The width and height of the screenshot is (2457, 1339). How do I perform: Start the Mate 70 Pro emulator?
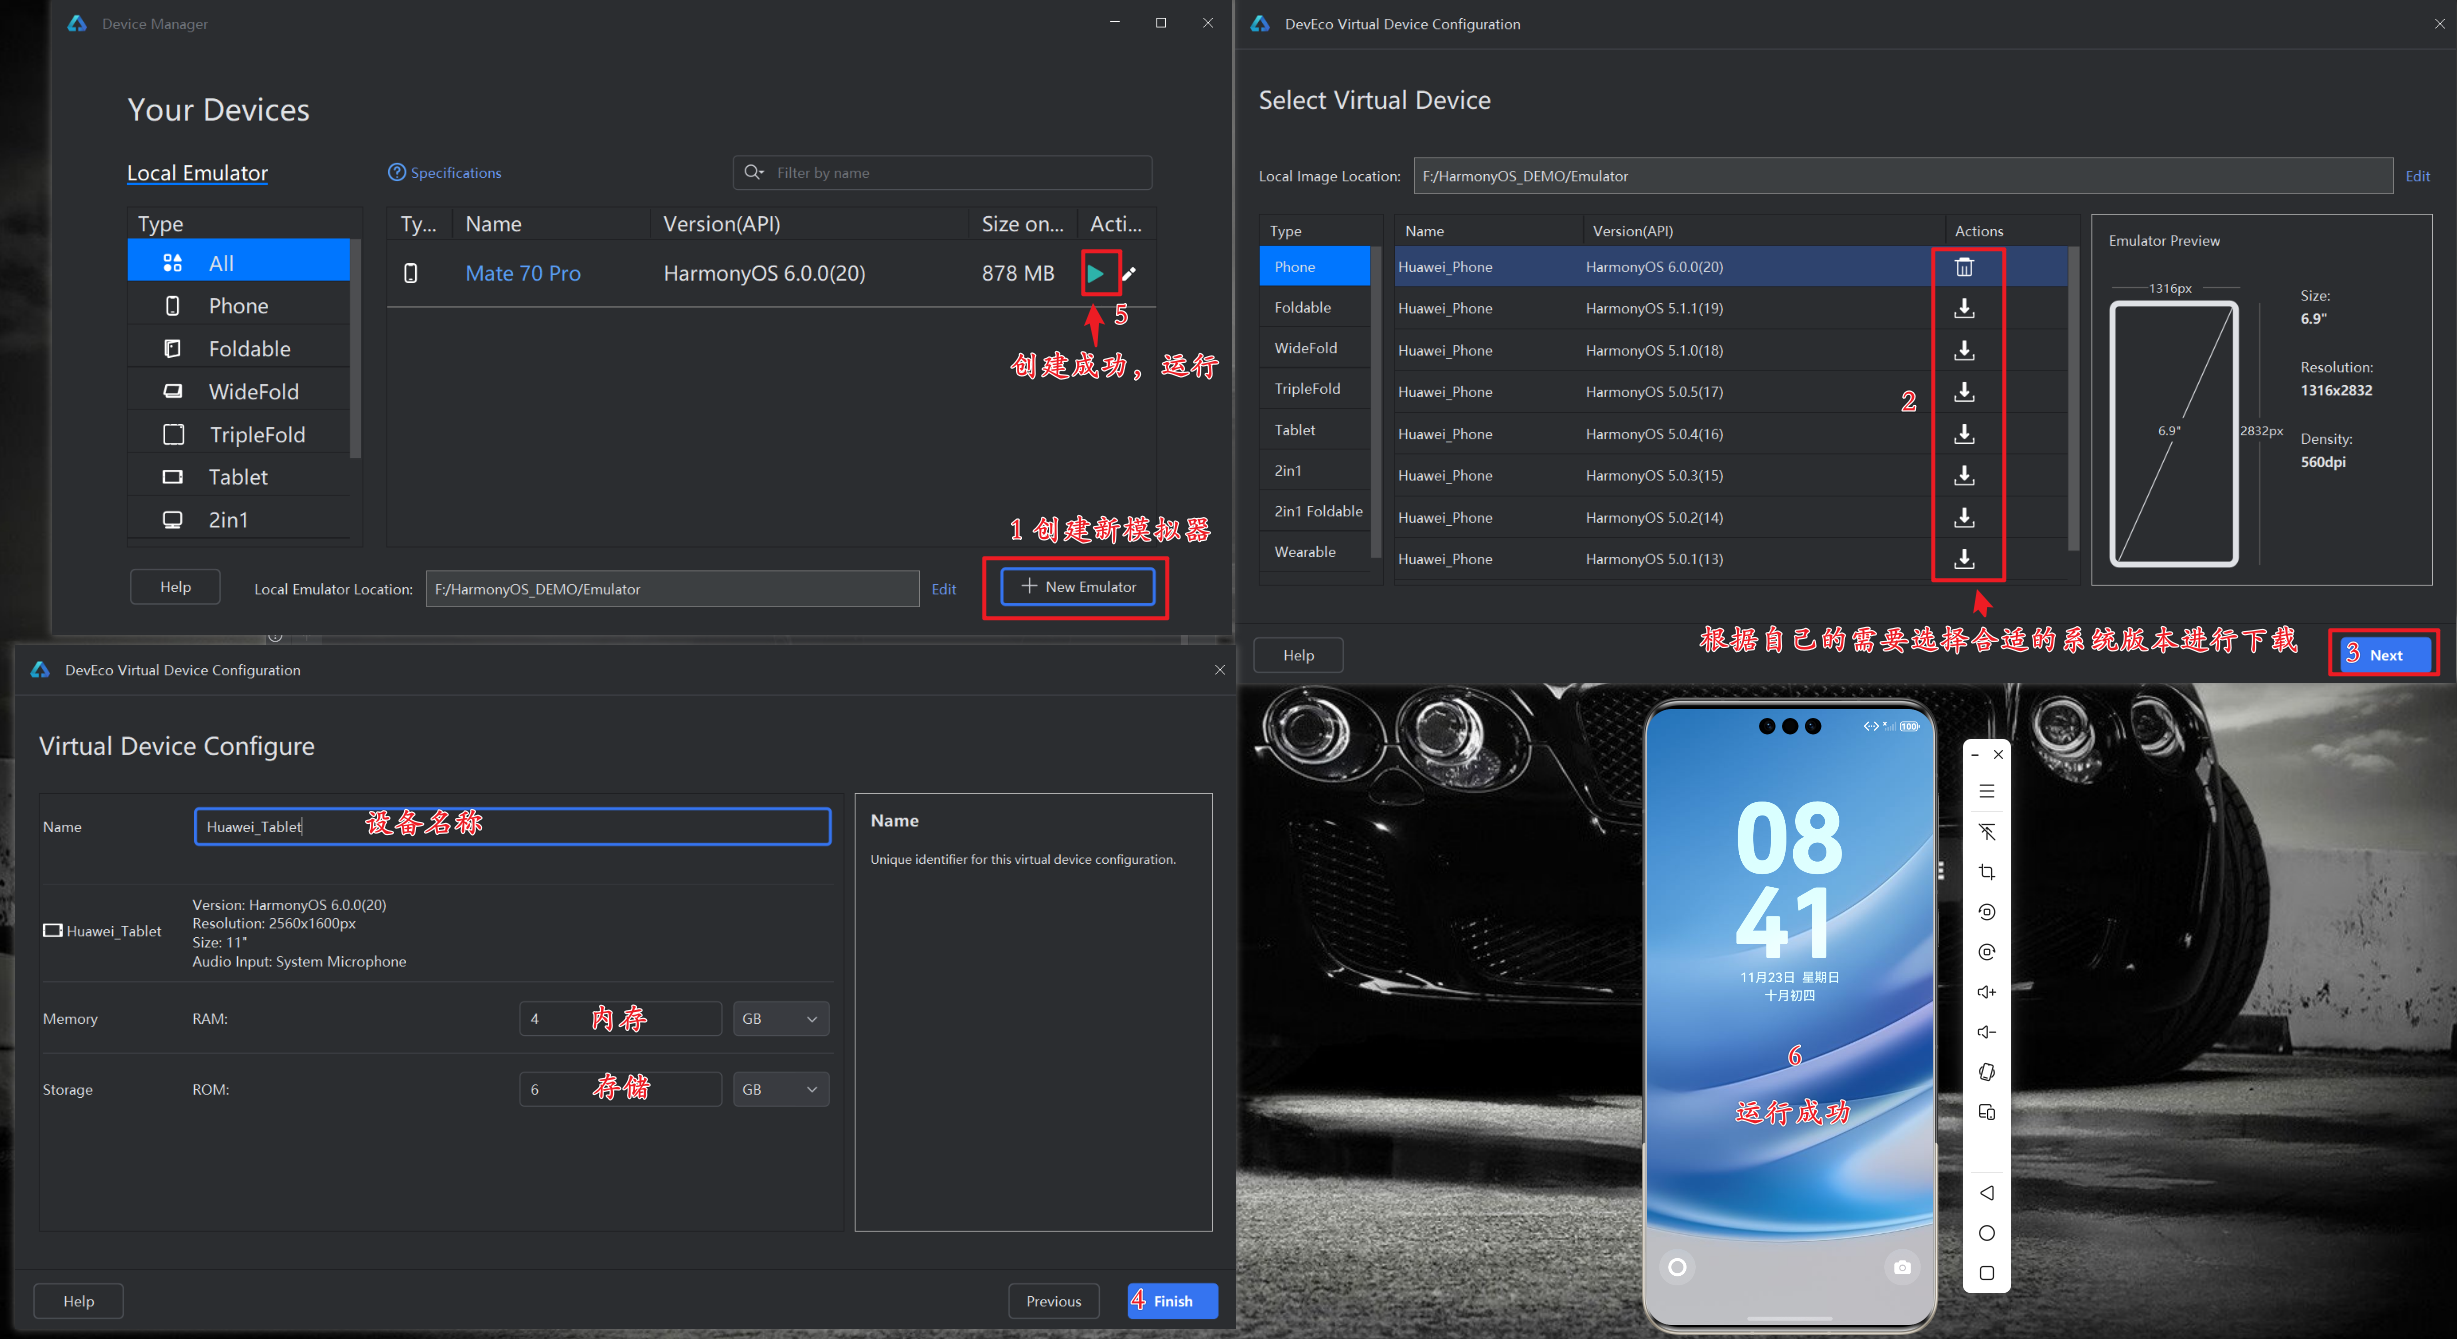coord(1096,274)
